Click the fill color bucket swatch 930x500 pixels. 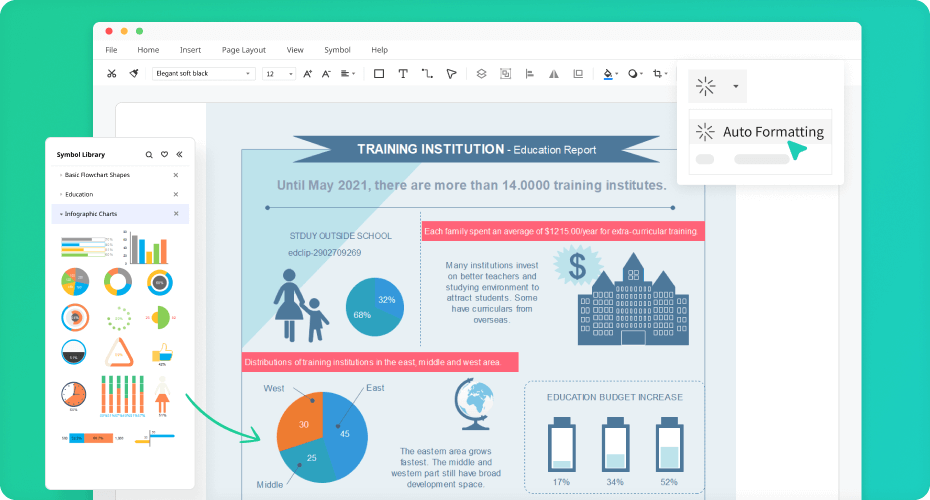(607, 73)
